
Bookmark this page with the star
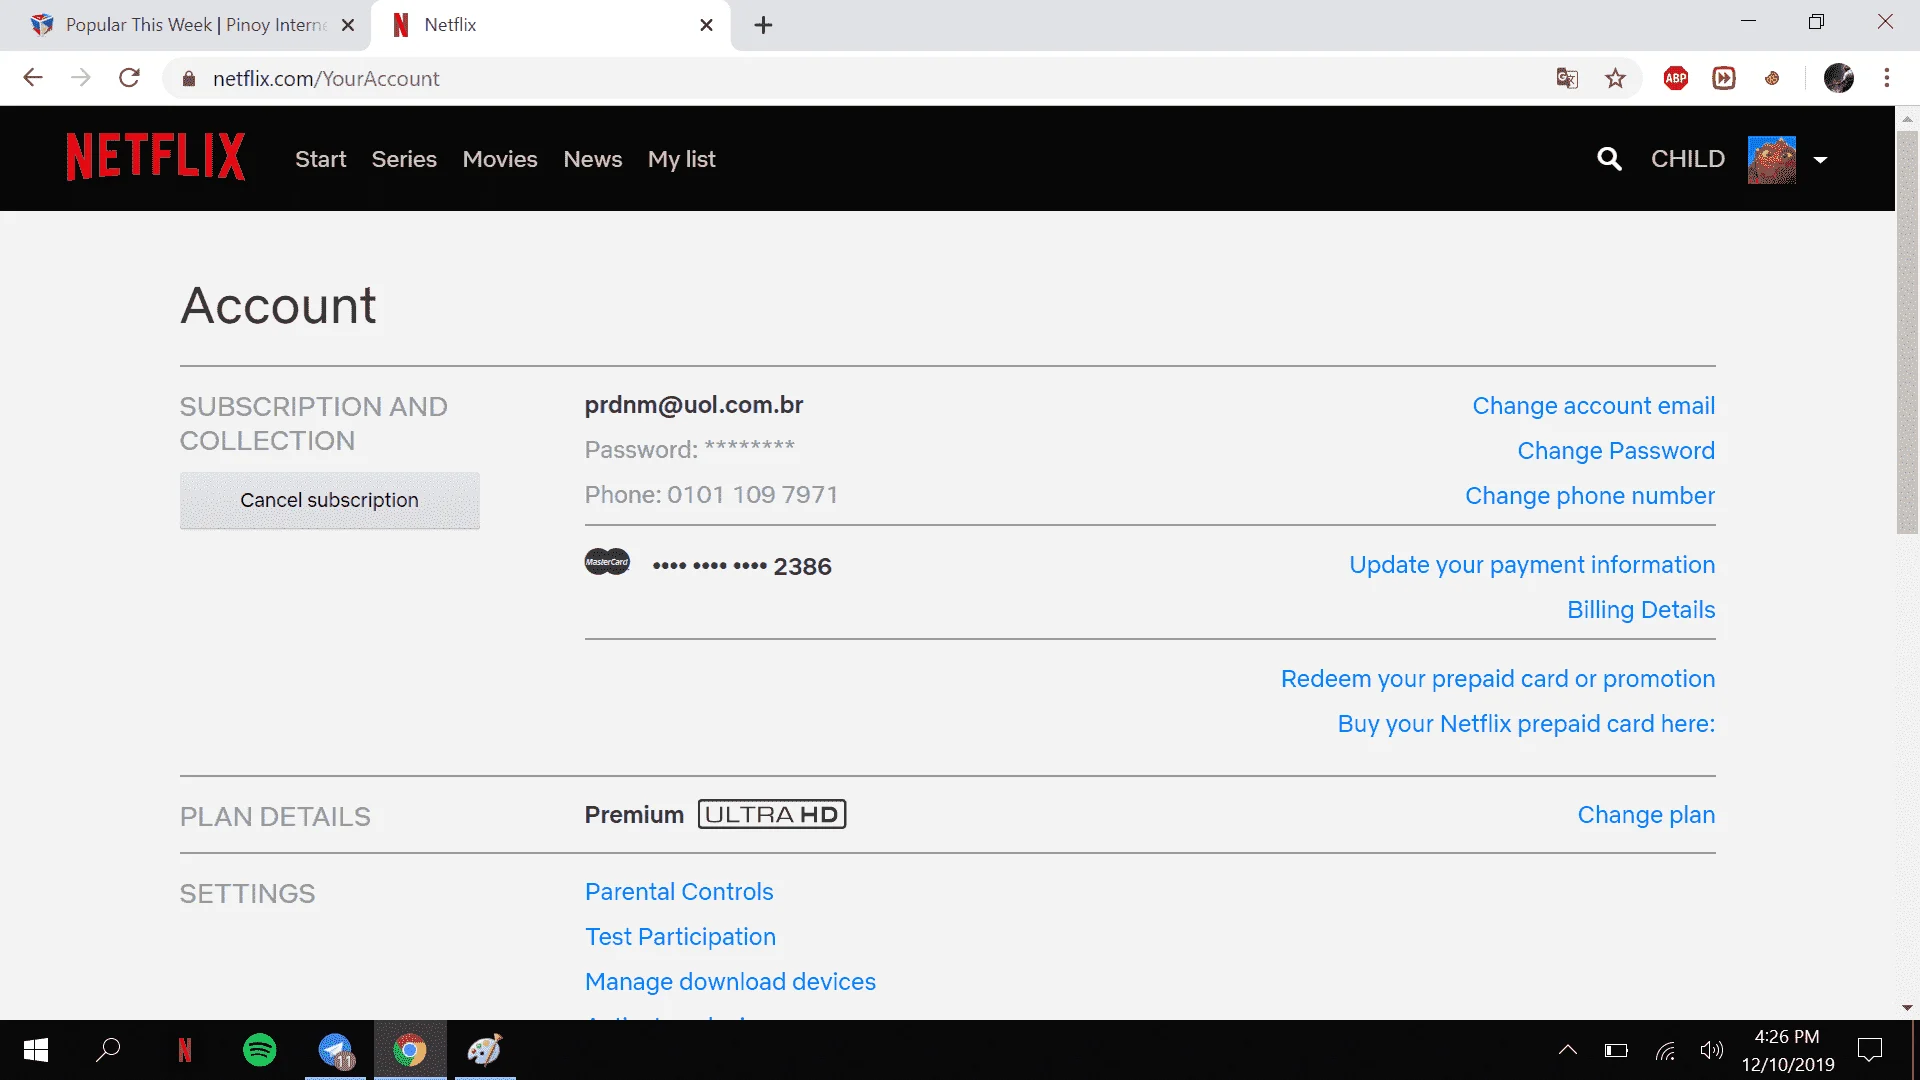click(x=1615, y=78)
